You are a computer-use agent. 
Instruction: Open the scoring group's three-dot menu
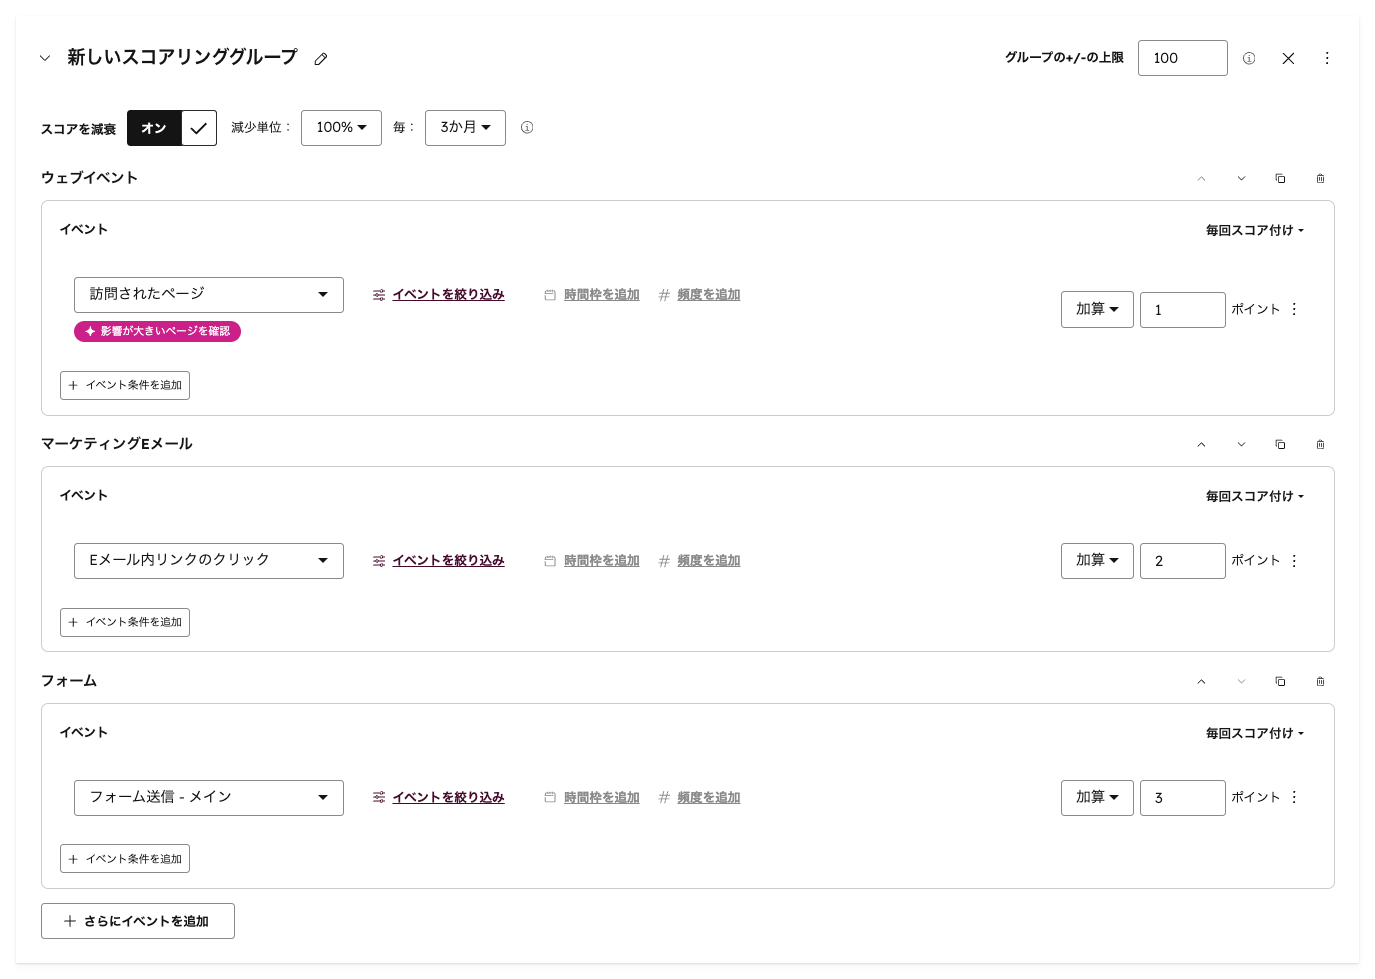tap(1327, 58)
